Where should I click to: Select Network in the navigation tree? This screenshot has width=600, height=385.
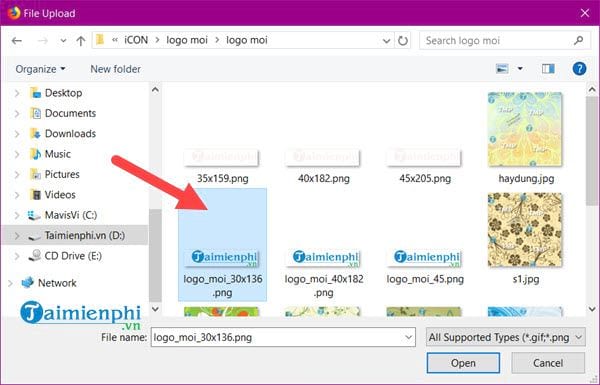[x=57, y=283]
